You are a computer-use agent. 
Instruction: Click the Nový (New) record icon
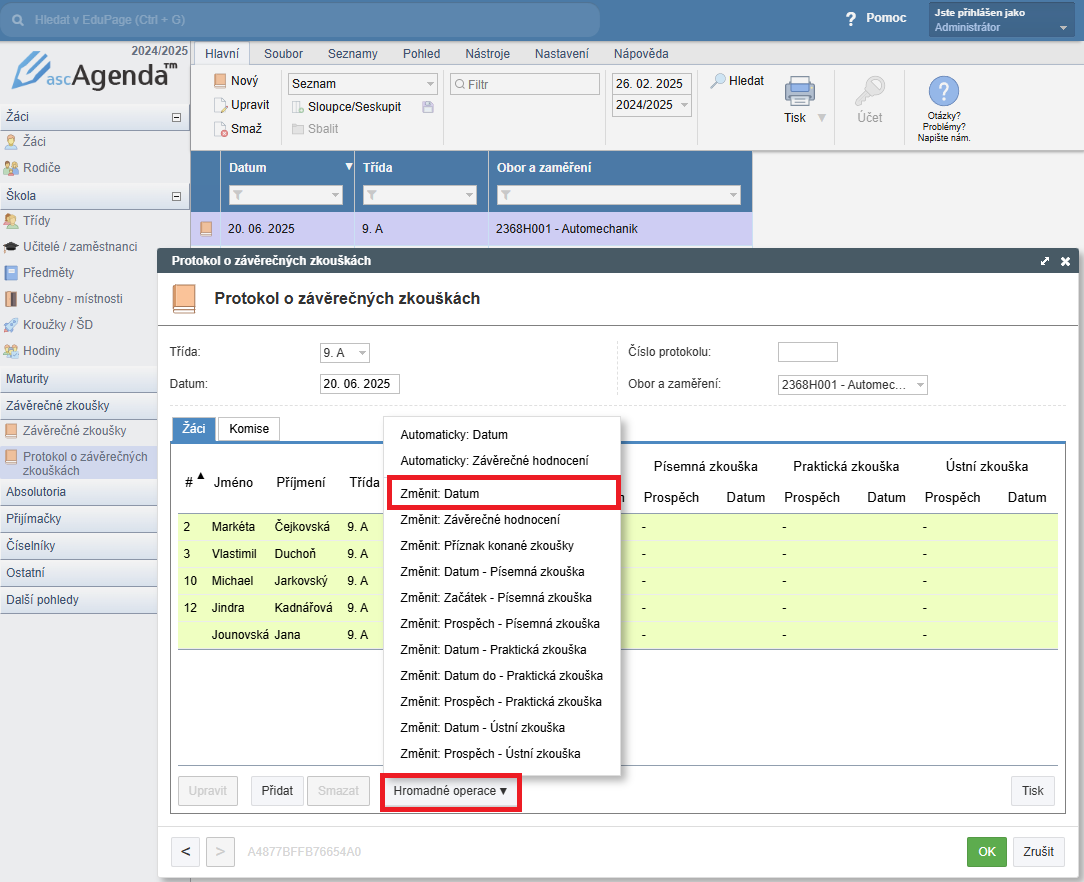point(221,82)
